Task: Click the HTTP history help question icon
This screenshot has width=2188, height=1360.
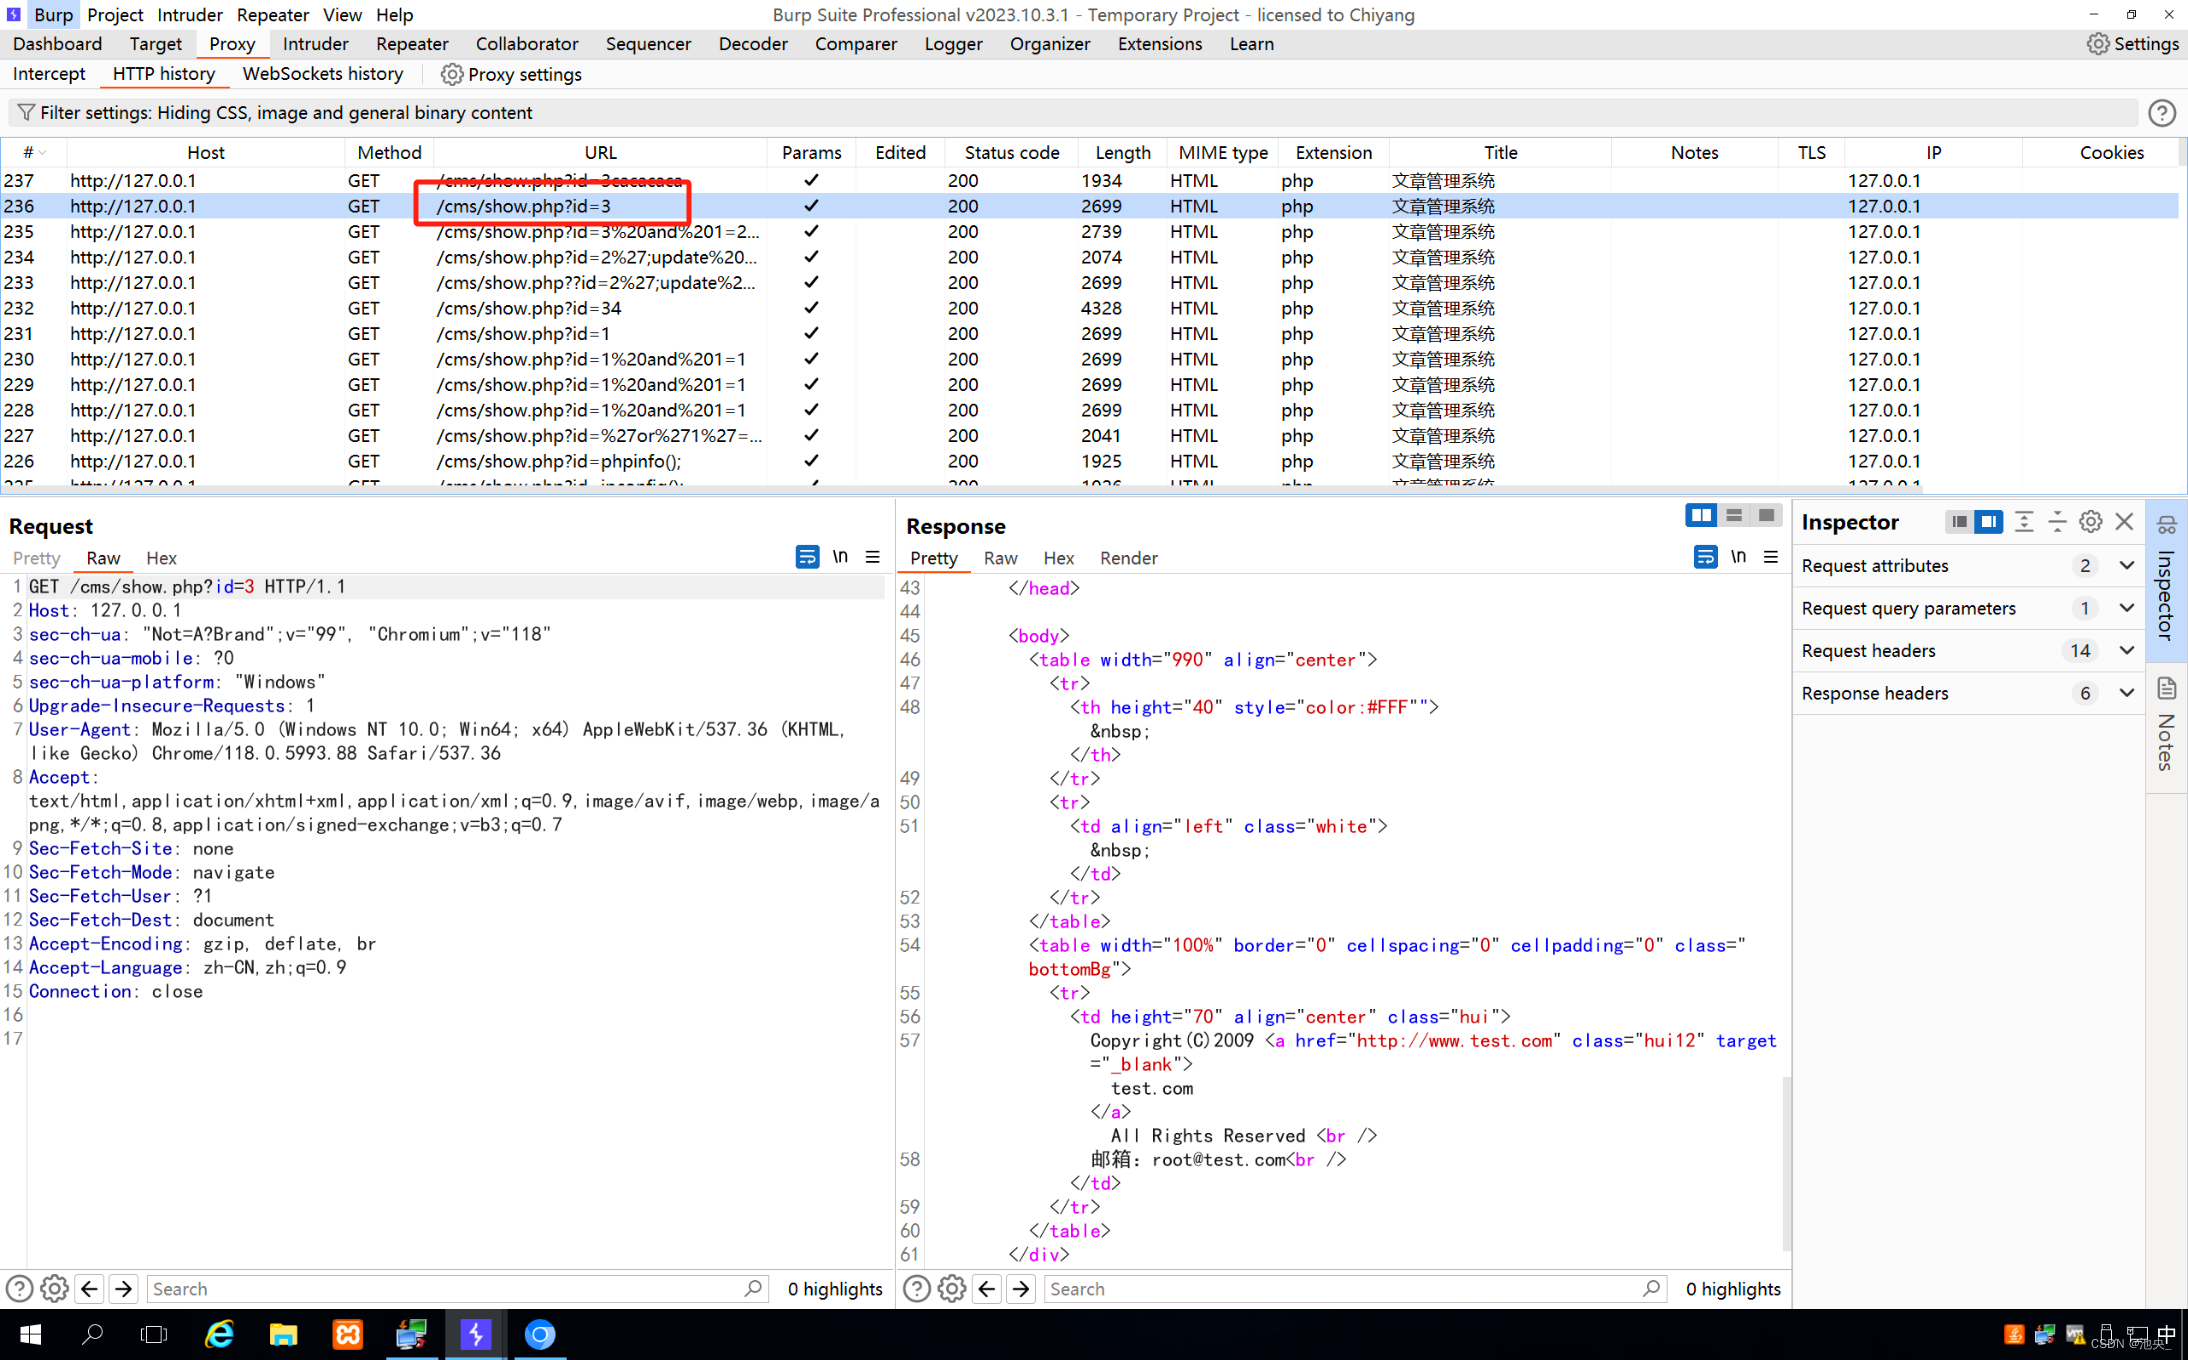Action: click(x=2161, y=113)
